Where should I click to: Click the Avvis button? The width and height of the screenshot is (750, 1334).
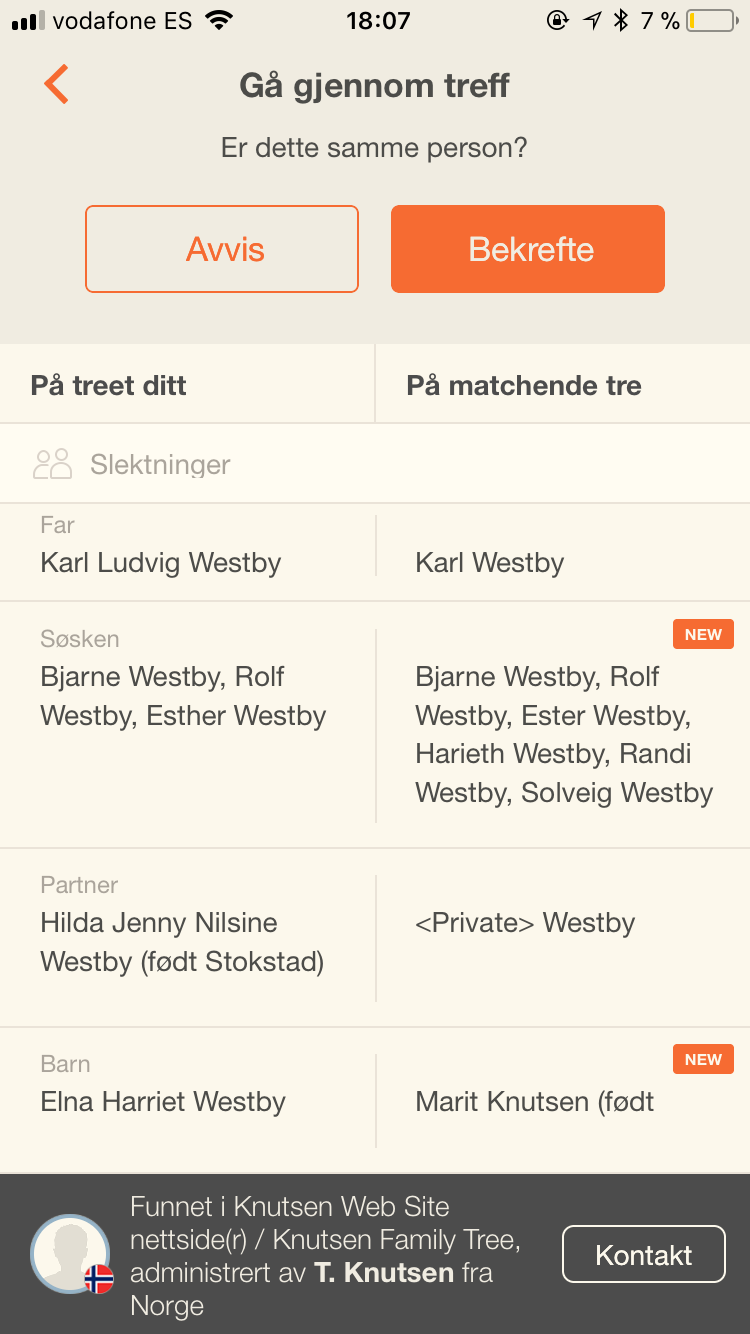222,249
